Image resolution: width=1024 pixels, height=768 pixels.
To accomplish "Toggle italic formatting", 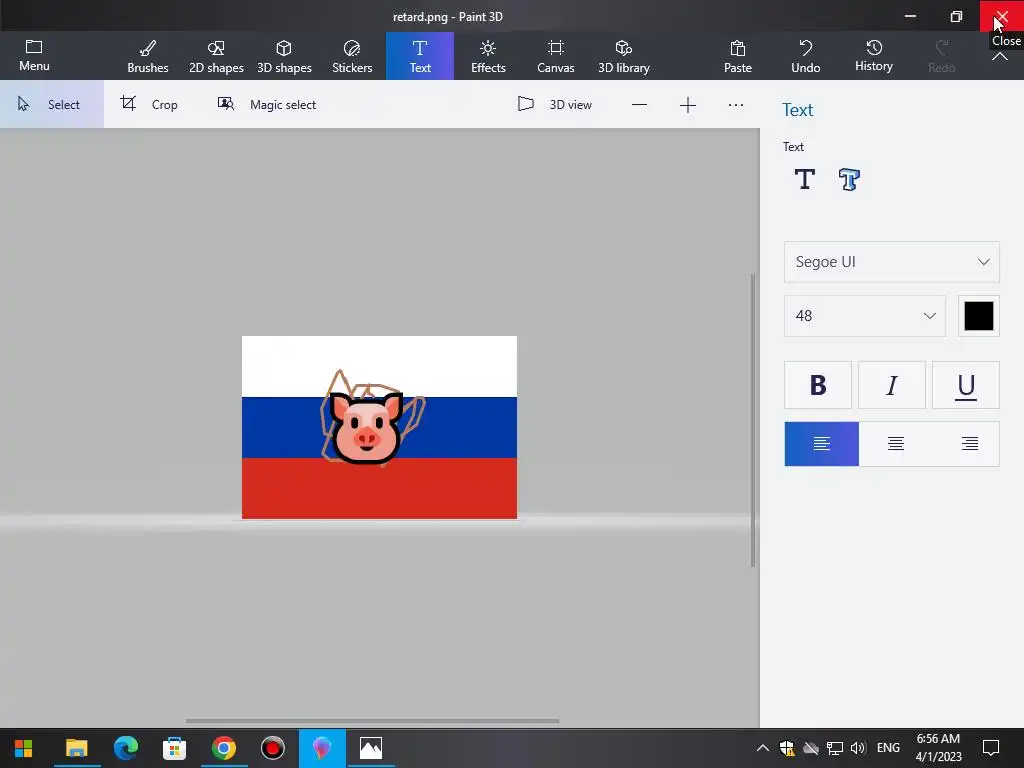I will click(891, 385).
